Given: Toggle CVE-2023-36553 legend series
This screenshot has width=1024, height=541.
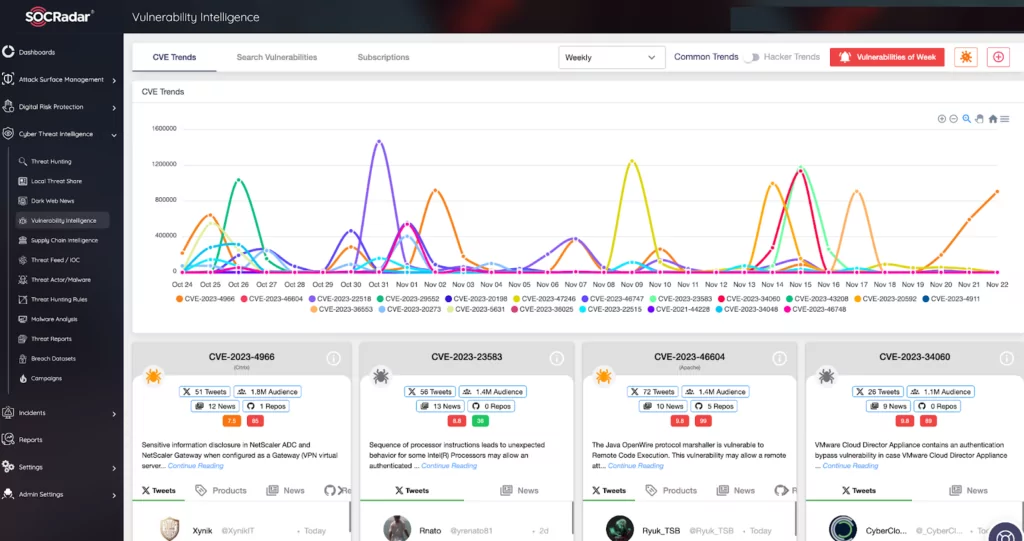Looking at the screenshot, I should click(x=342, y=309).
